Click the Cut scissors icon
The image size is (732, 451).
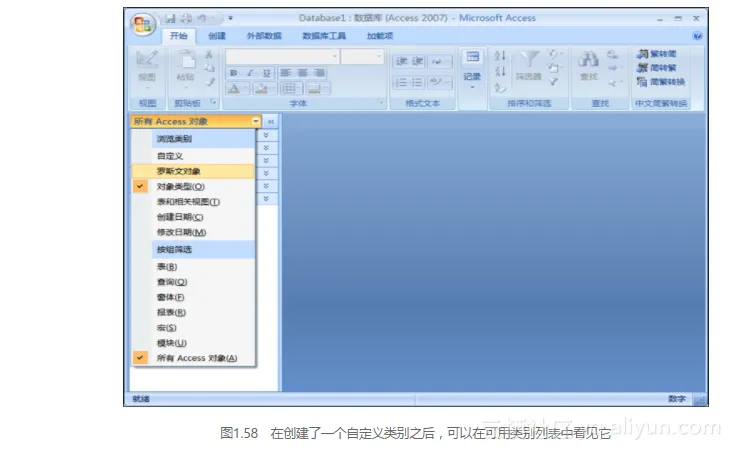click(x=209, y=55)
